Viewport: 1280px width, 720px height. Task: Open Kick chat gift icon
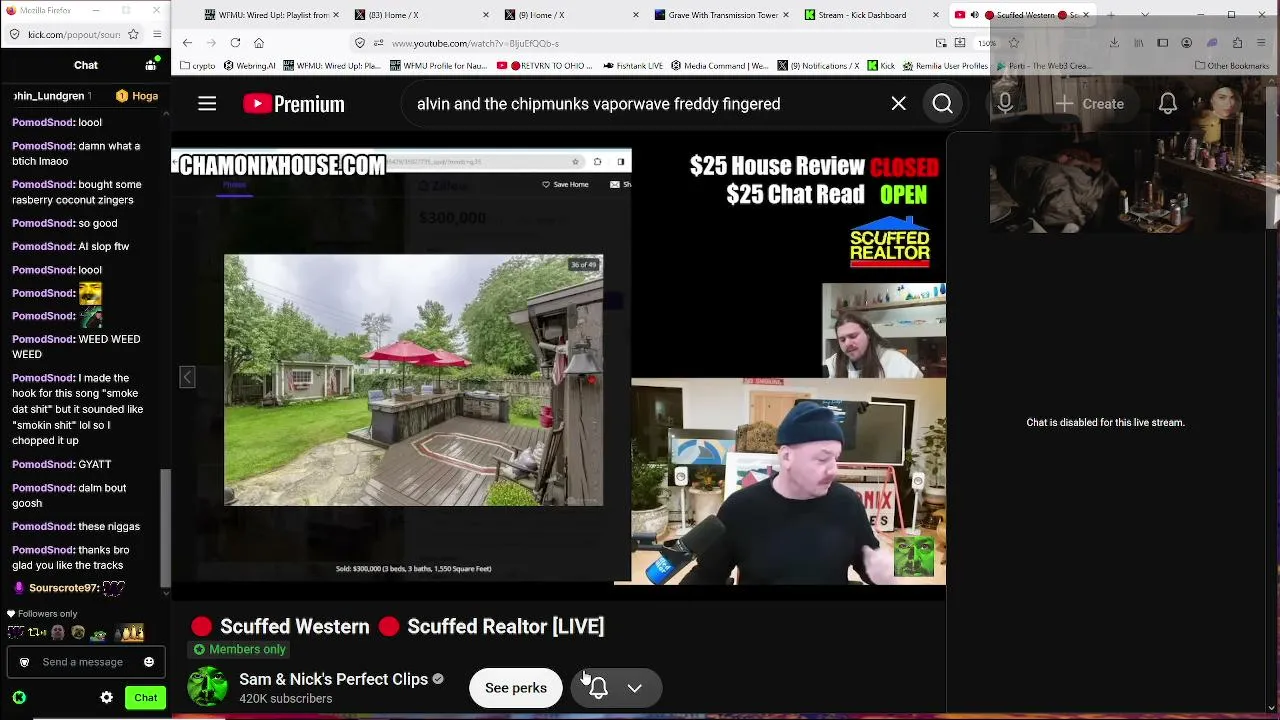pos(150,65)
